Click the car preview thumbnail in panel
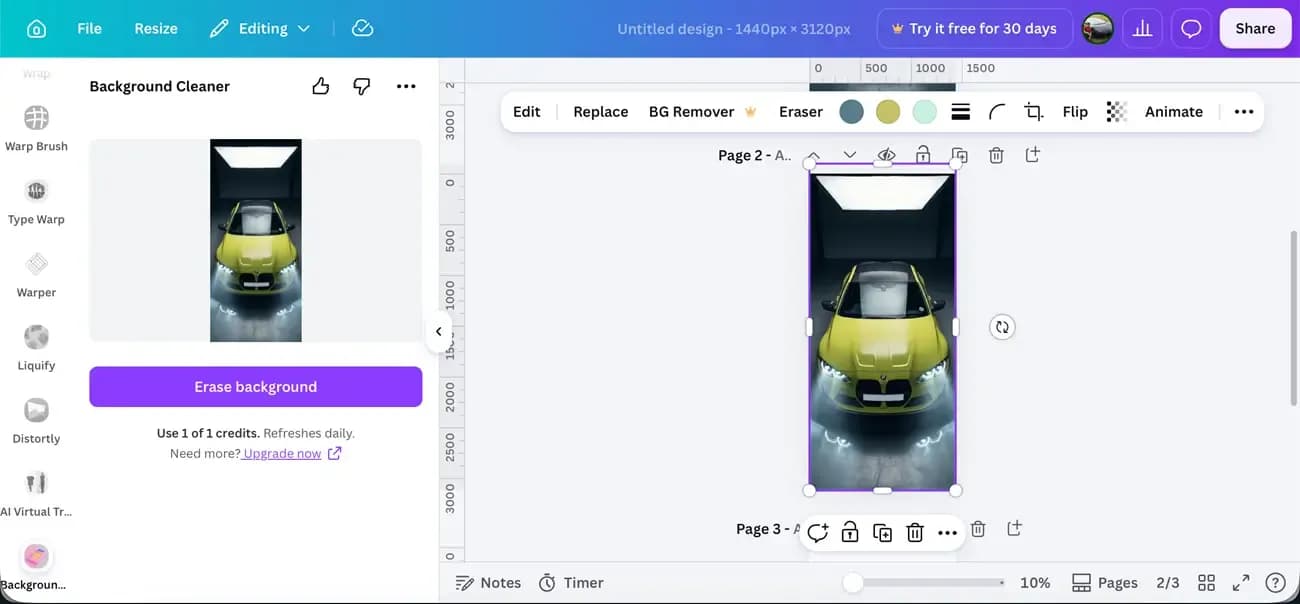 pos(256,240)
